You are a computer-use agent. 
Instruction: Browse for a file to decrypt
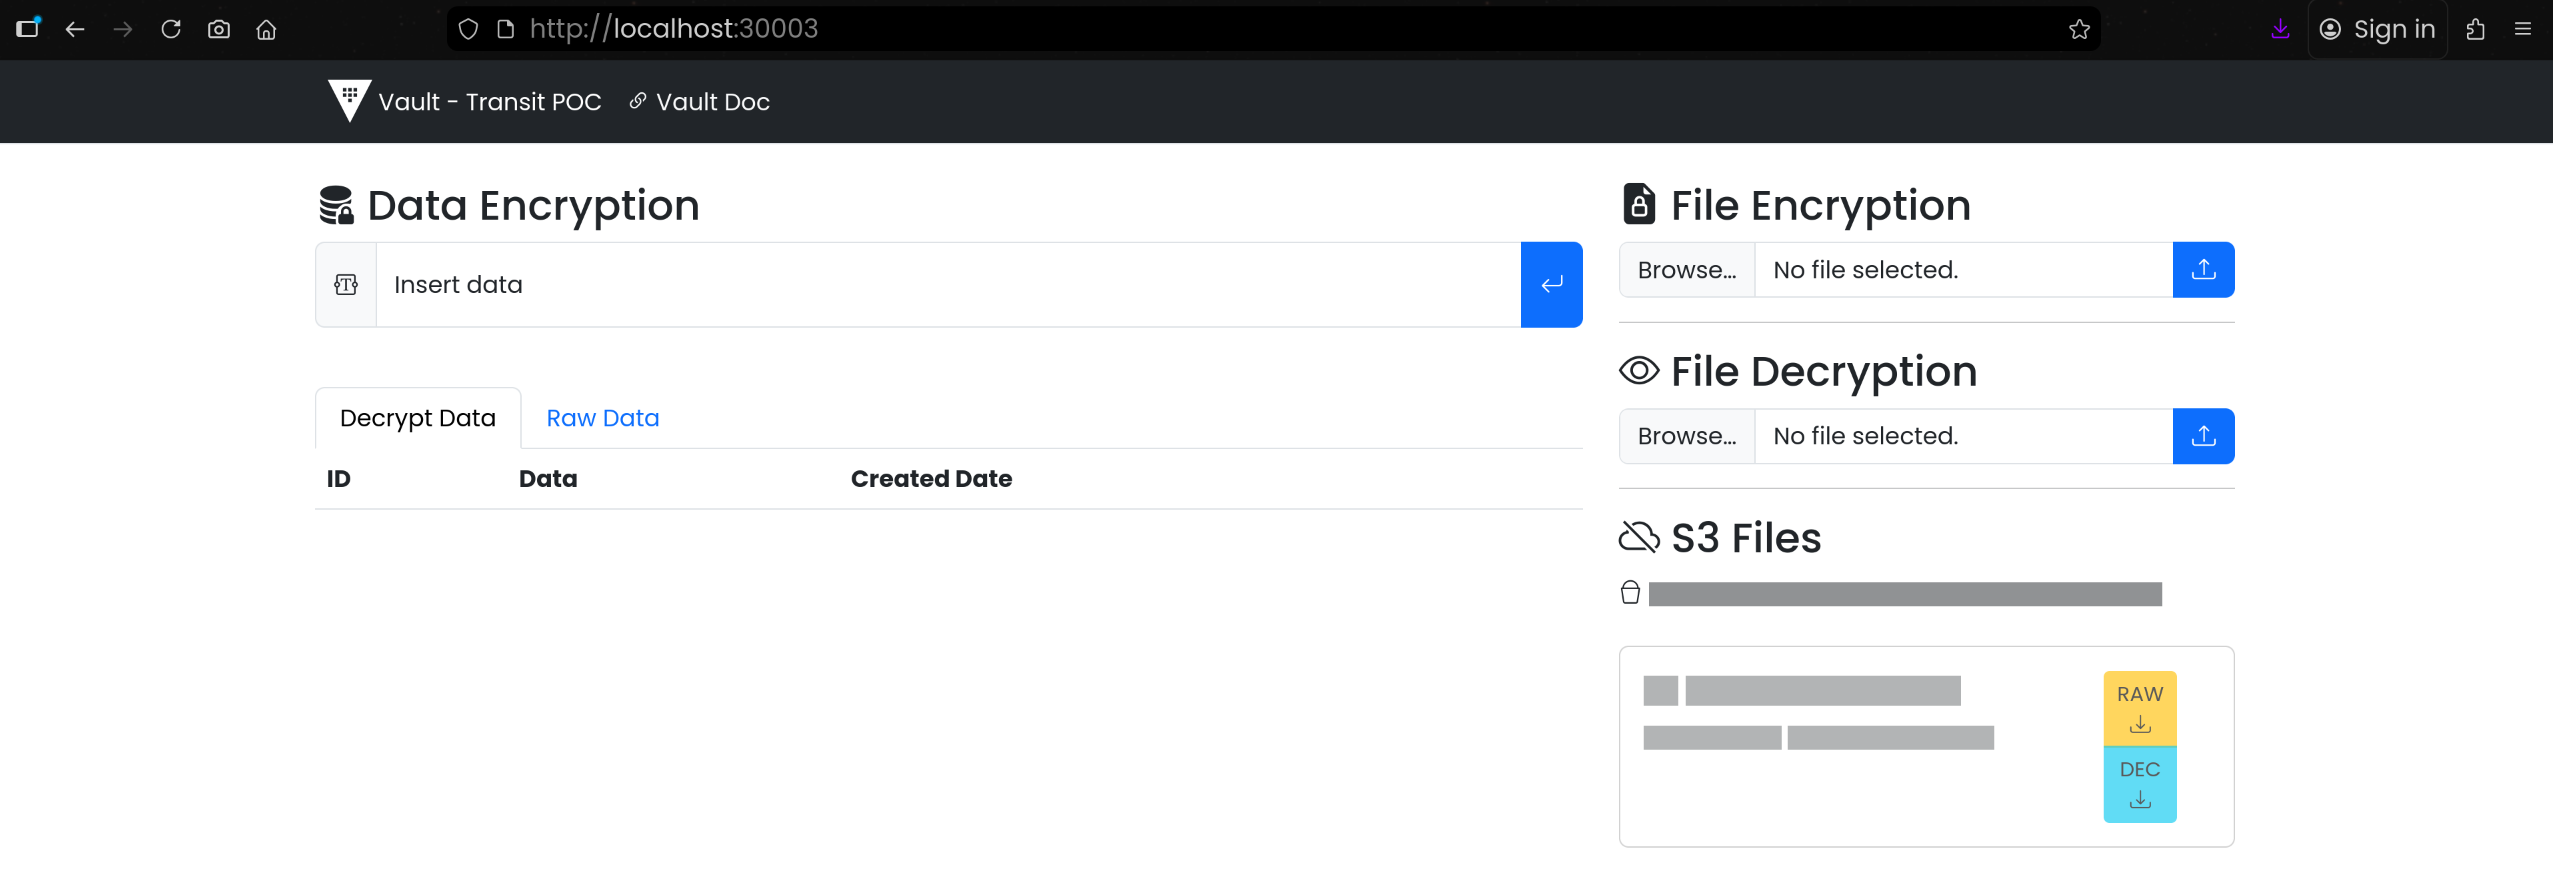point(1686,436)
